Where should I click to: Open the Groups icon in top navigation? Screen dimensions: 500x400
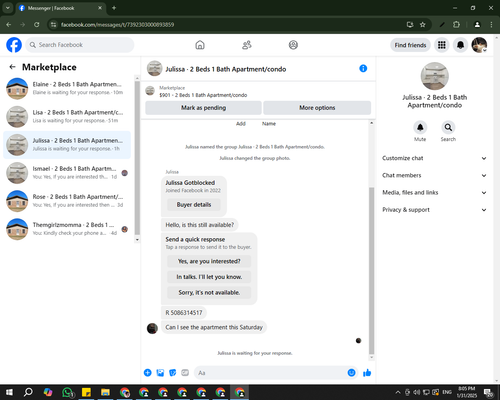[293, 45]
